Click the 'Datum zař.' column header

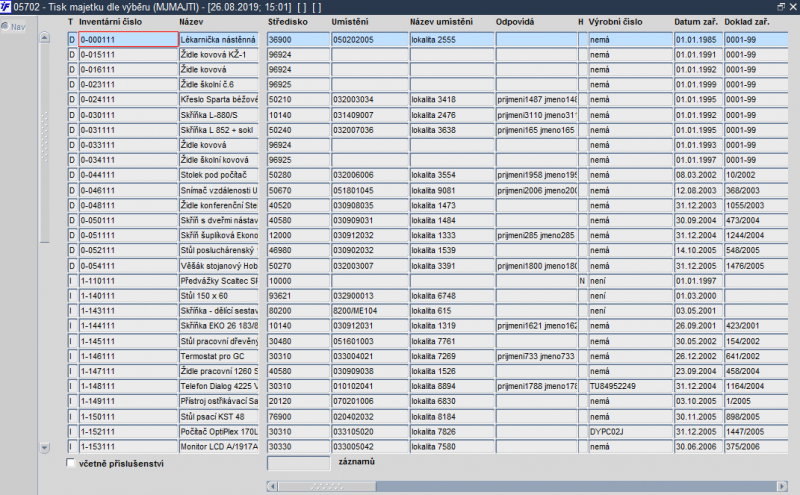pyautogui.click(x=695, y=22)
